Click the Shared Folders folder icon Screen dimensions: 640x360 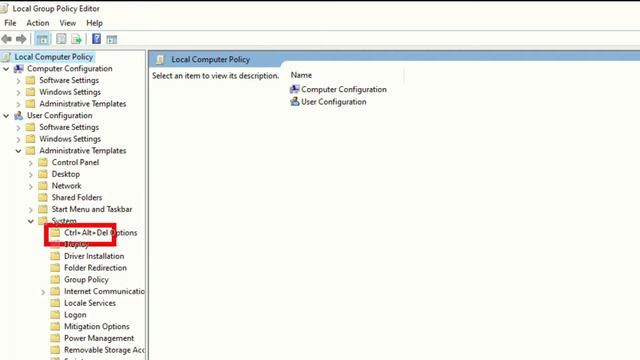[43, 198]
